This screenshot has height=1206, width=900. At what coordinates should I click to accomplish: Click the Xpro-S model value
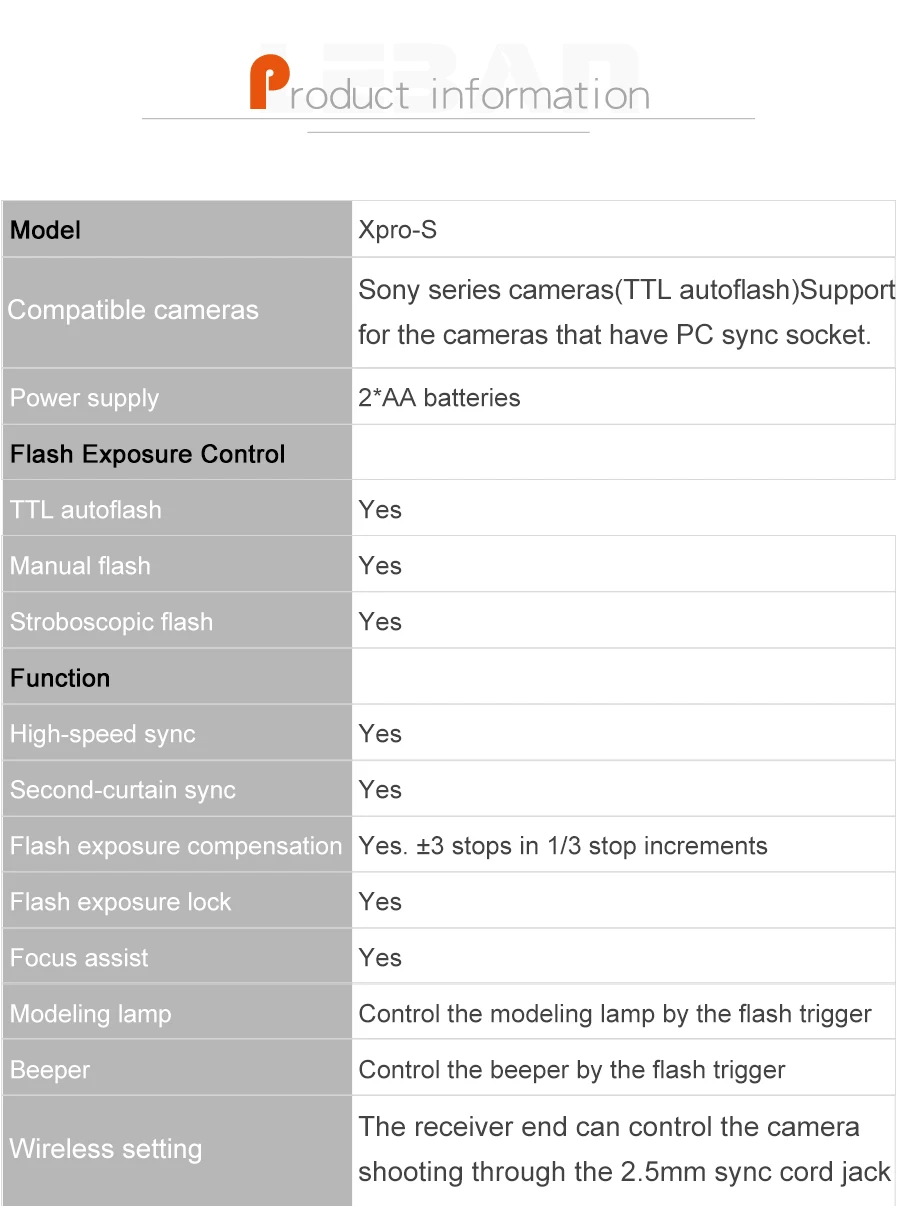[398, 231]
